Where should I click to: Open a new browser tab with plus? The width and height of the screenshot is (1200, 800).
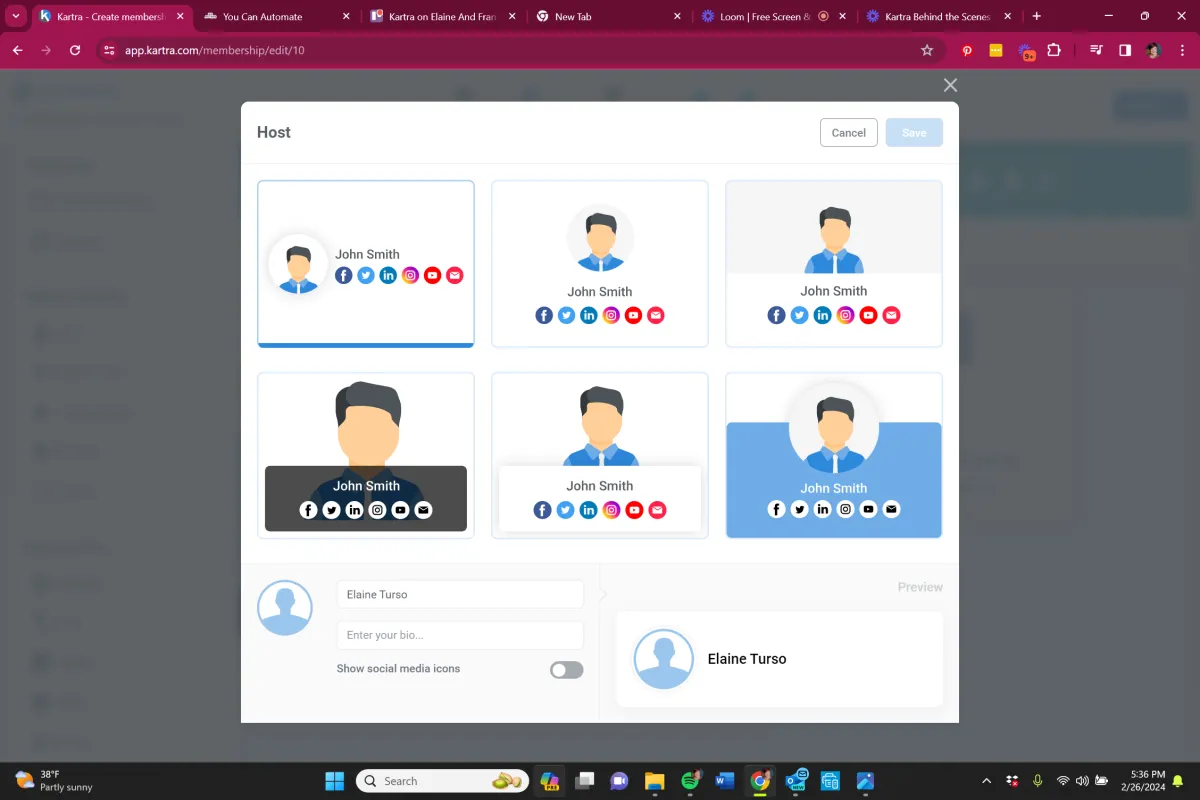1036,16
